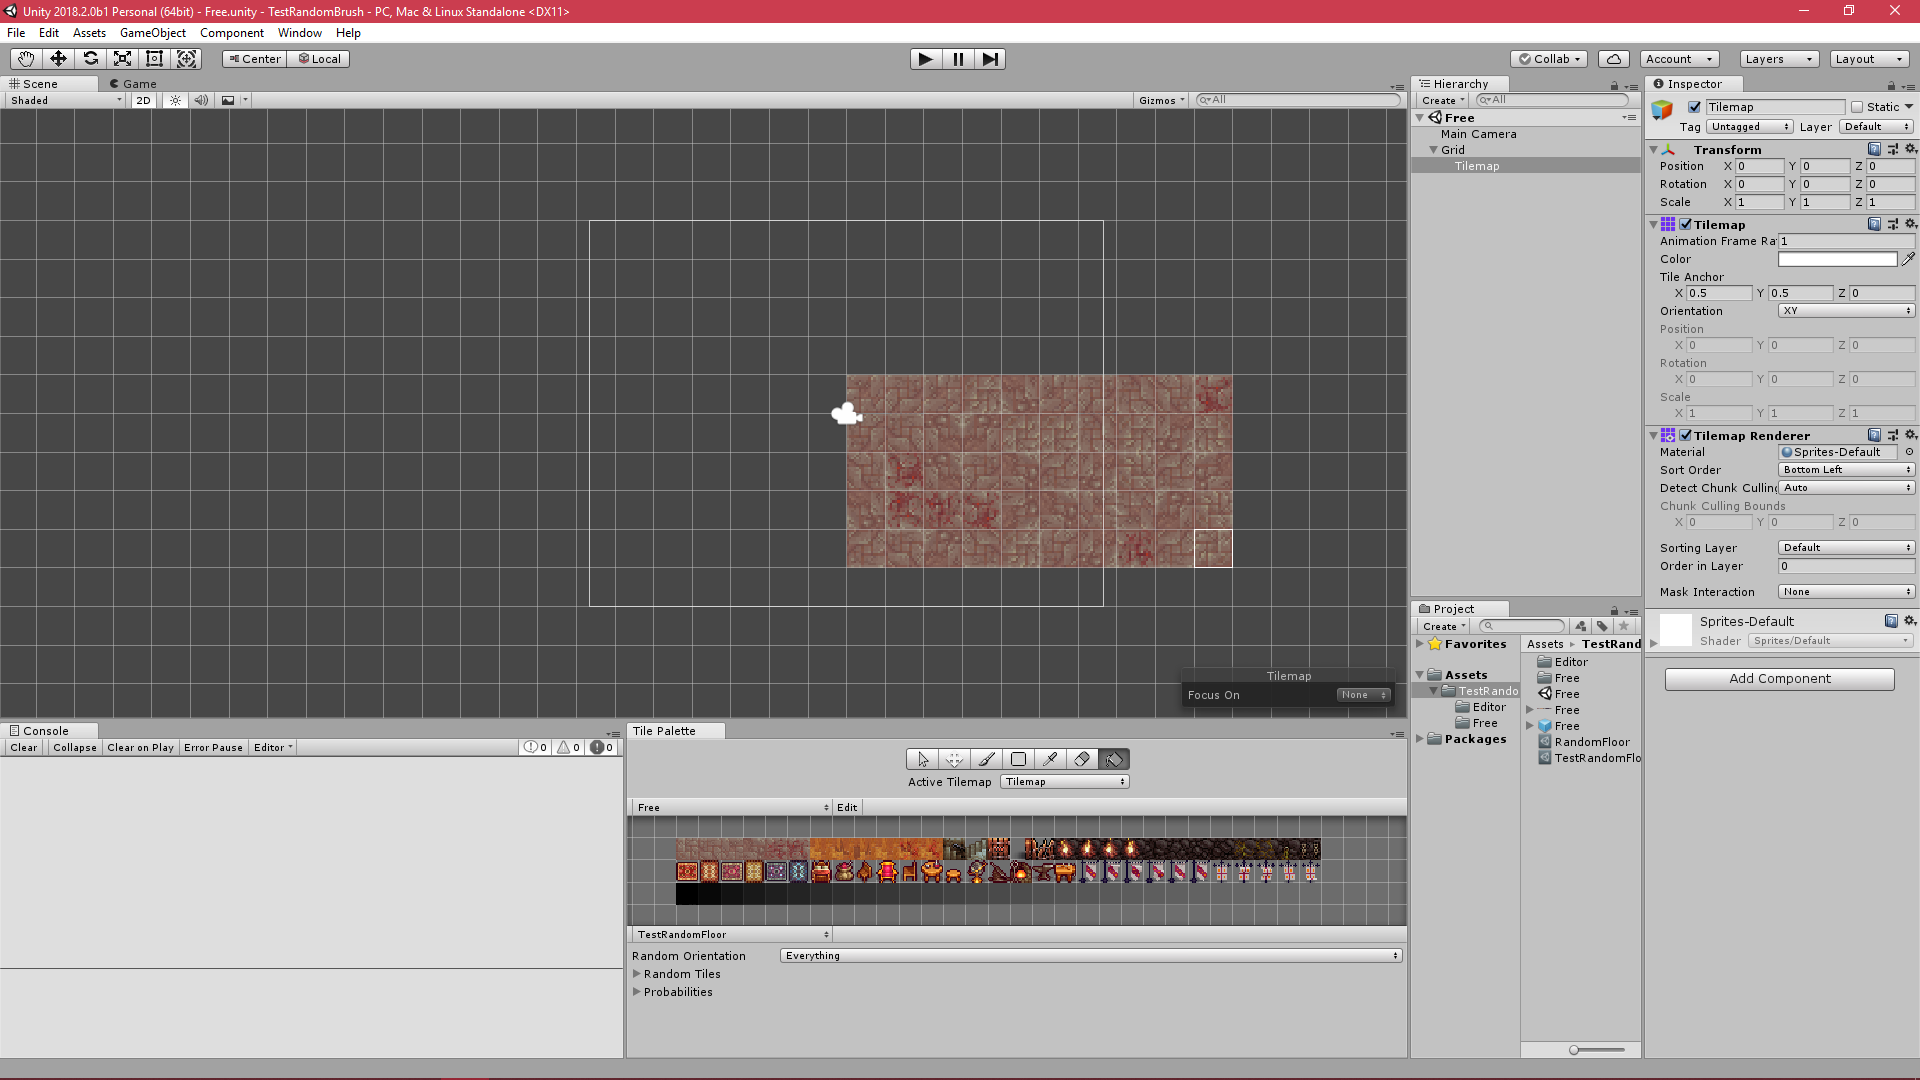Choose the box fill tool in Tile Palette

coord(1018,759)
